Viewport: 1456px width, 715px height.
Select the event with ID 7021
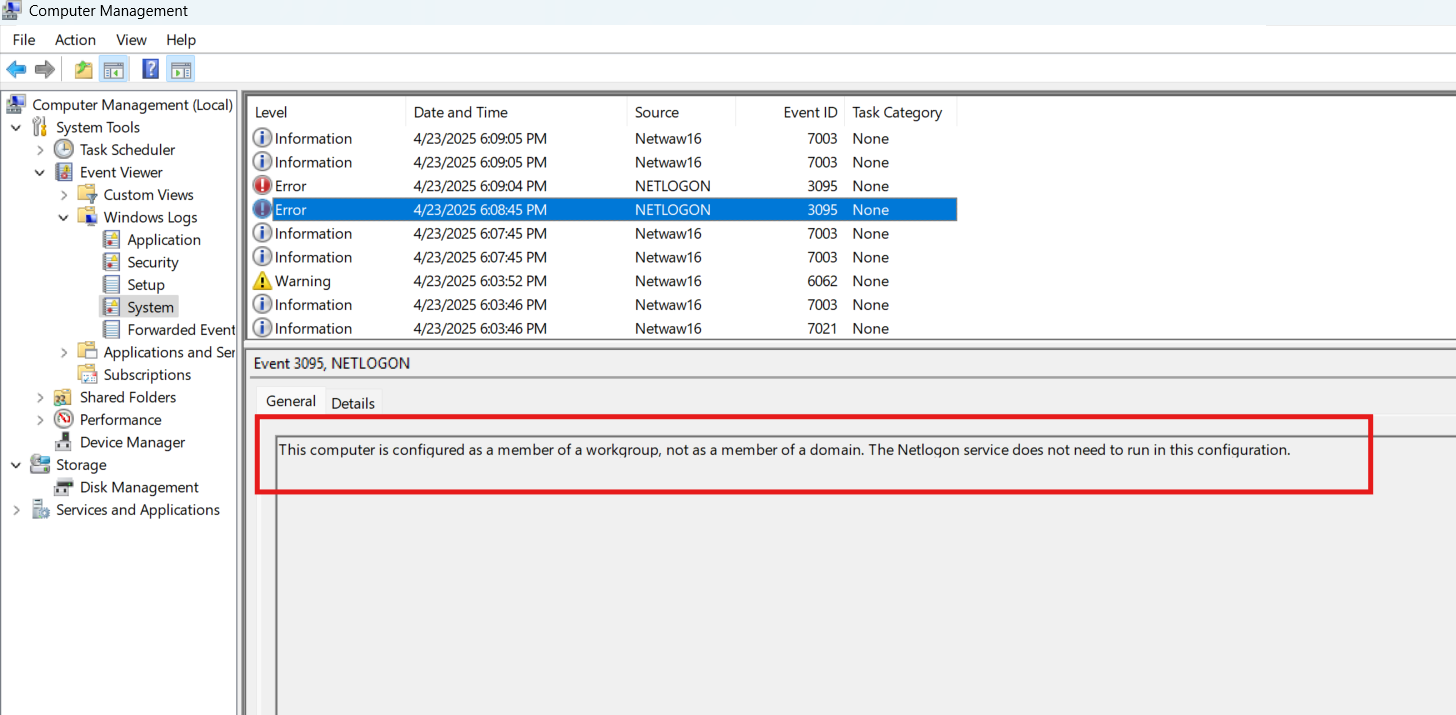tap(603, 328)
